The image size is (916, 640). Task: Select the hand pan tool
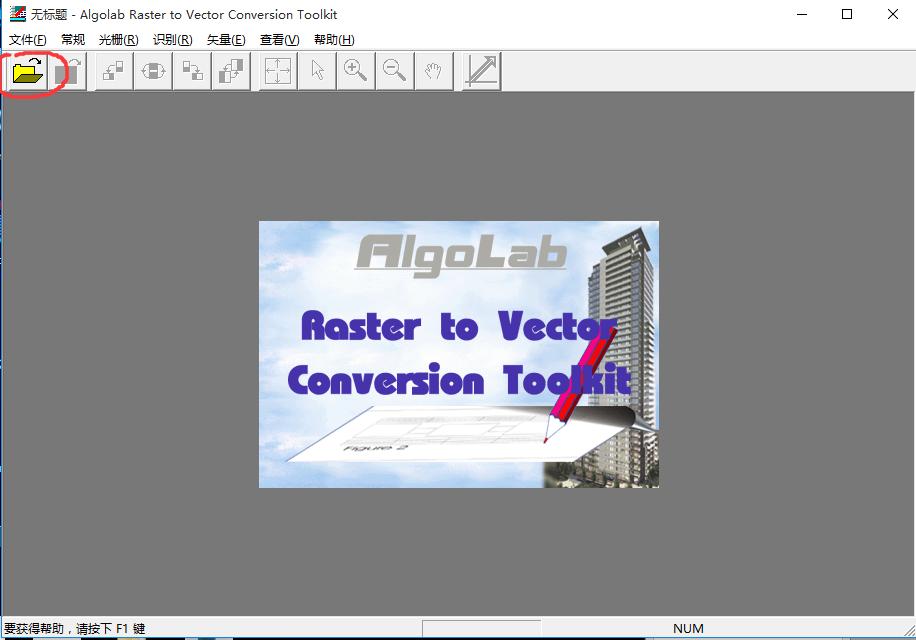click(433, 70)
